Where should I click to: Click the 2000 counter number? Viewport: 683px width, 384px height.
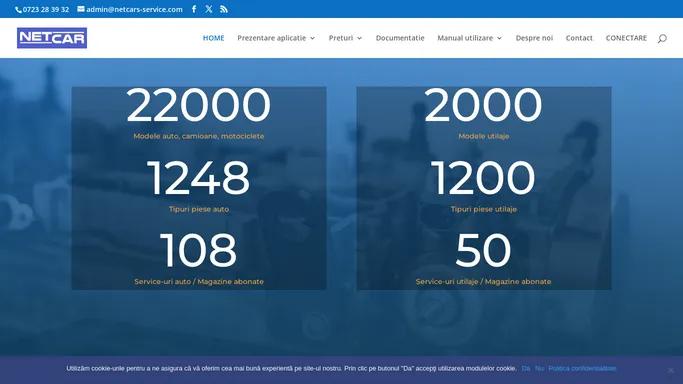(x=484, y=105)
